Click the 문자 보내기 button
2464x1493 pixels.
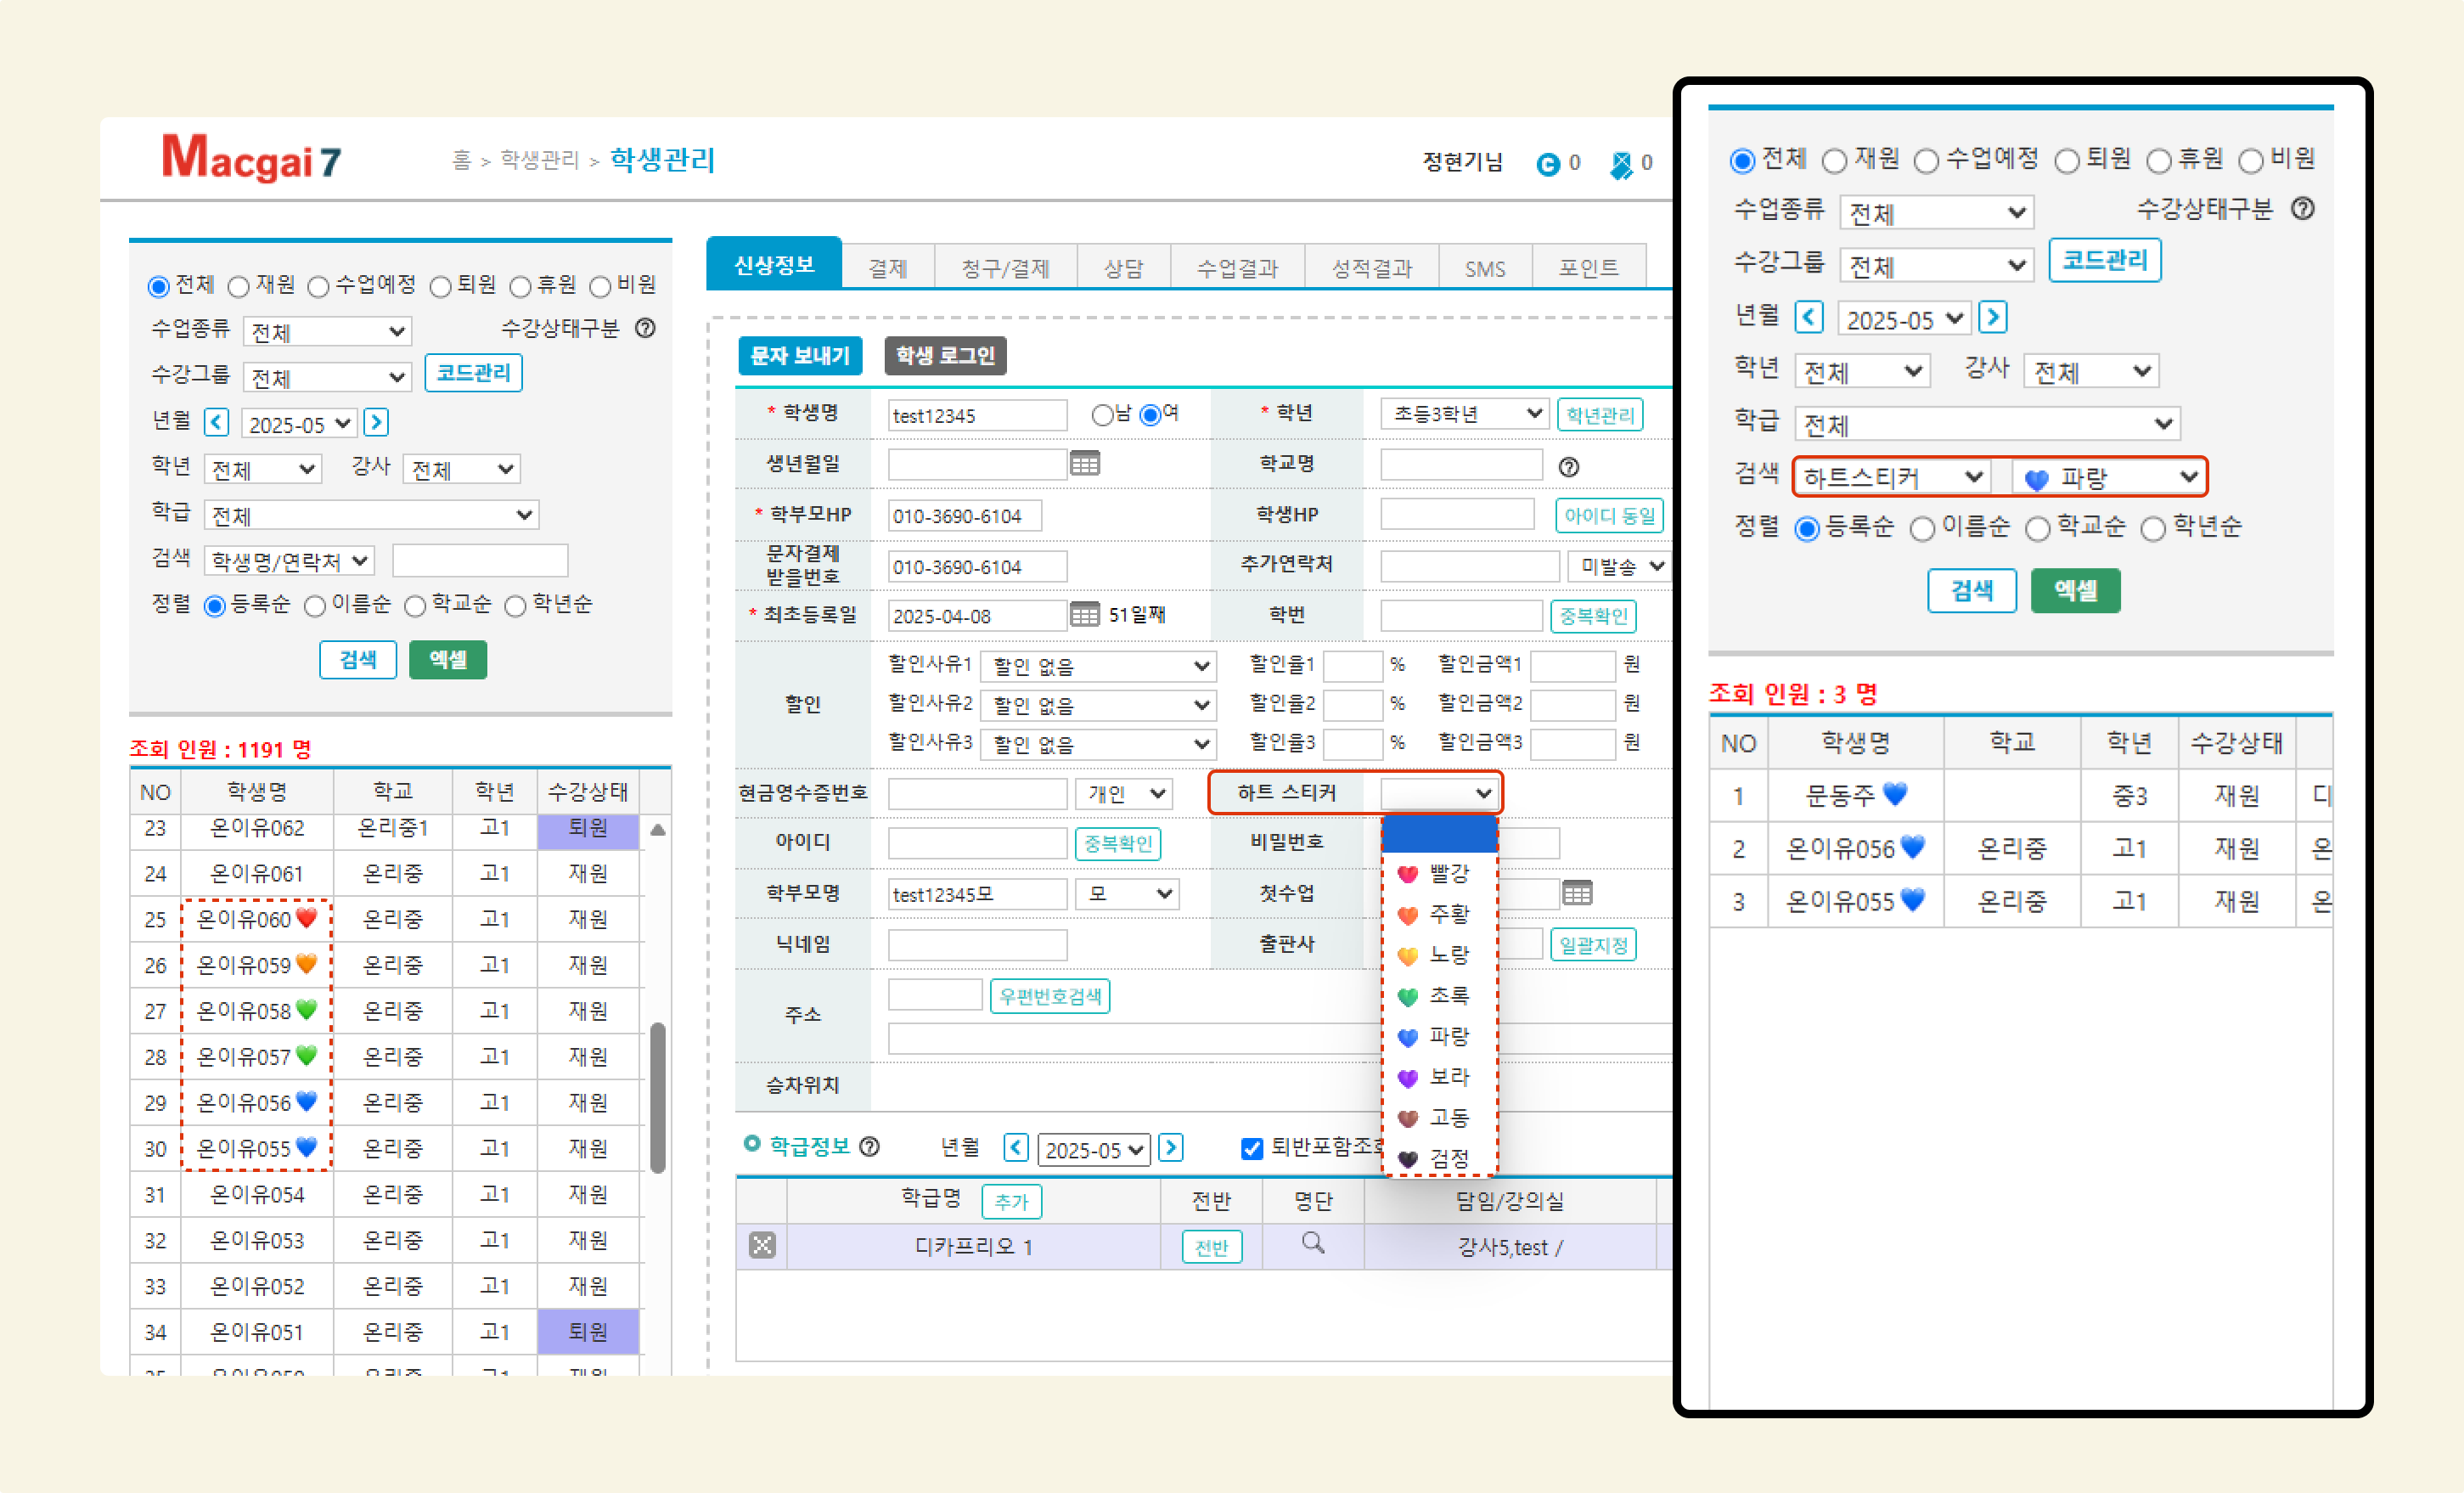coord(799,356)
